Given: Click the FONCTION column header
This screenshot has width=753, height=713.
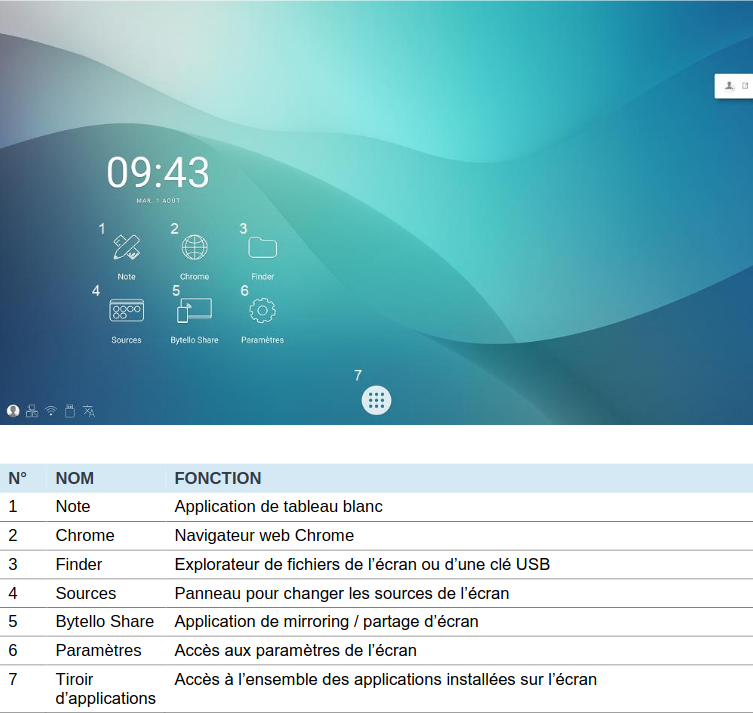Looking at the screenshot, I should (218, 478).
